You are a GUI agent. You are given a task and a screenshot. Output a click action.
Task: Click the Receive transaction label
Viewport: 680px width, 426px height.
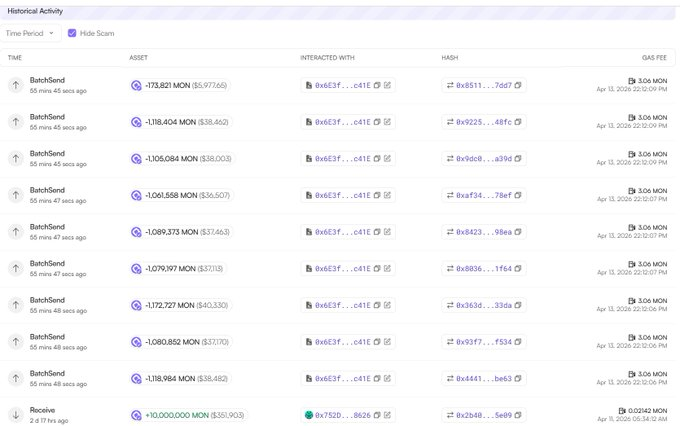[x=42, y=410]
